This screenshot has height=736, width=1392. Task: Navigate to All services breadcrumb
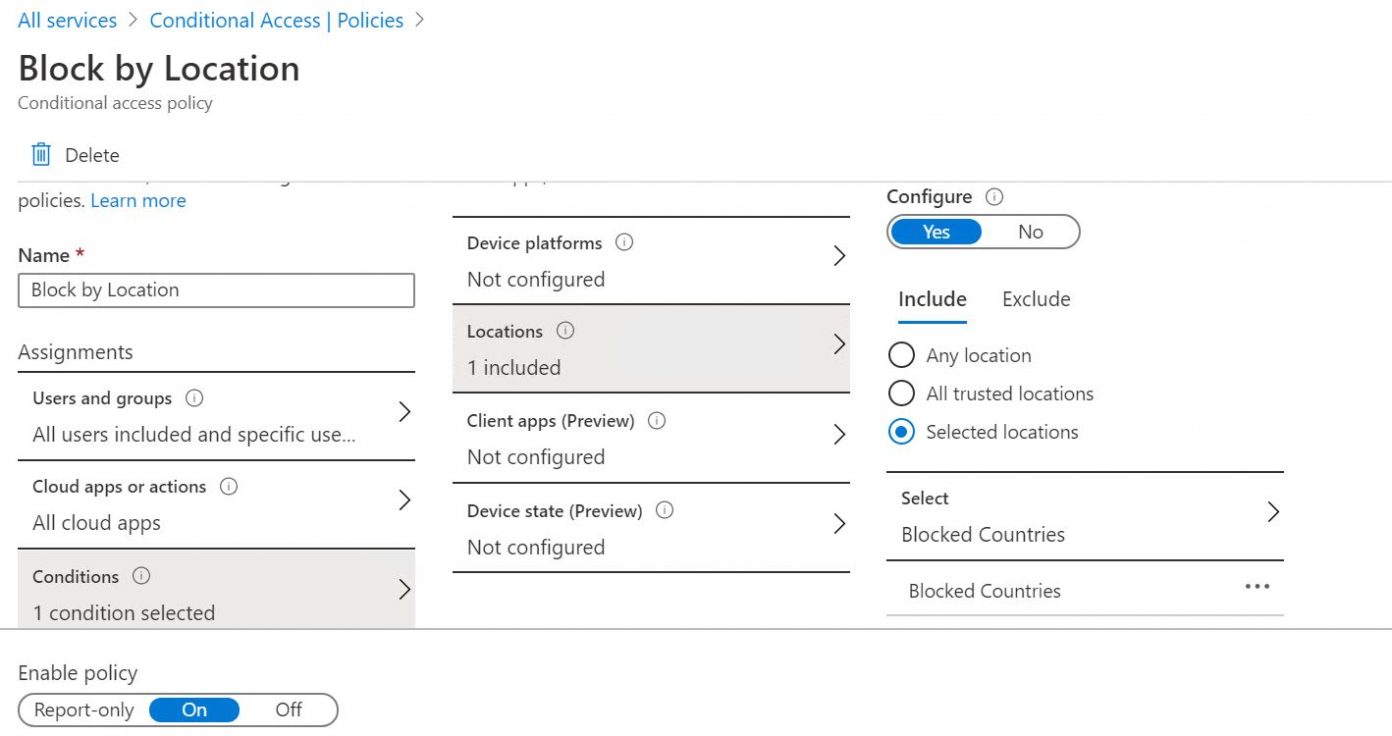(66, 19)
